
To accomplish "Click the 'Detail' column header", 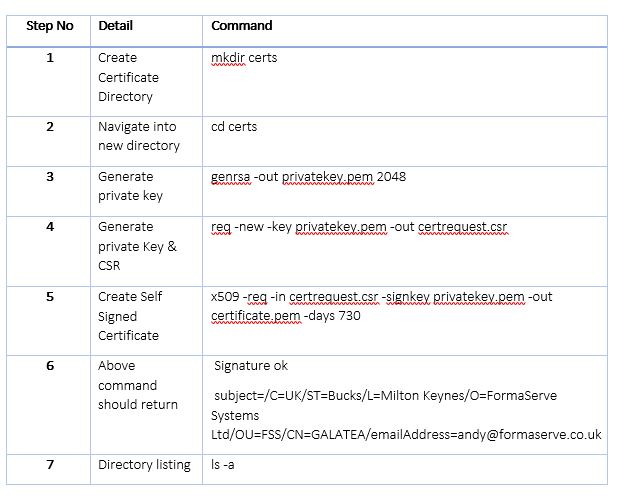I will (115, 26).
